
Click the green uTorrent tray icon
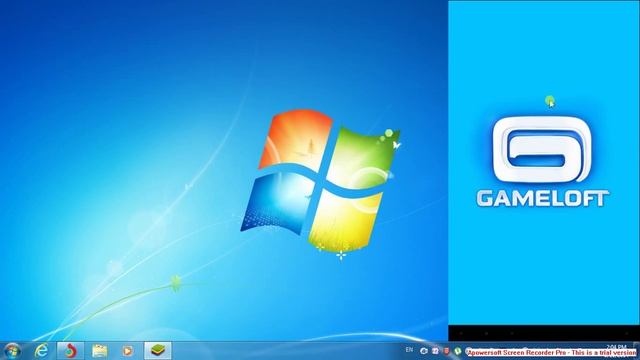coord(458,351)
